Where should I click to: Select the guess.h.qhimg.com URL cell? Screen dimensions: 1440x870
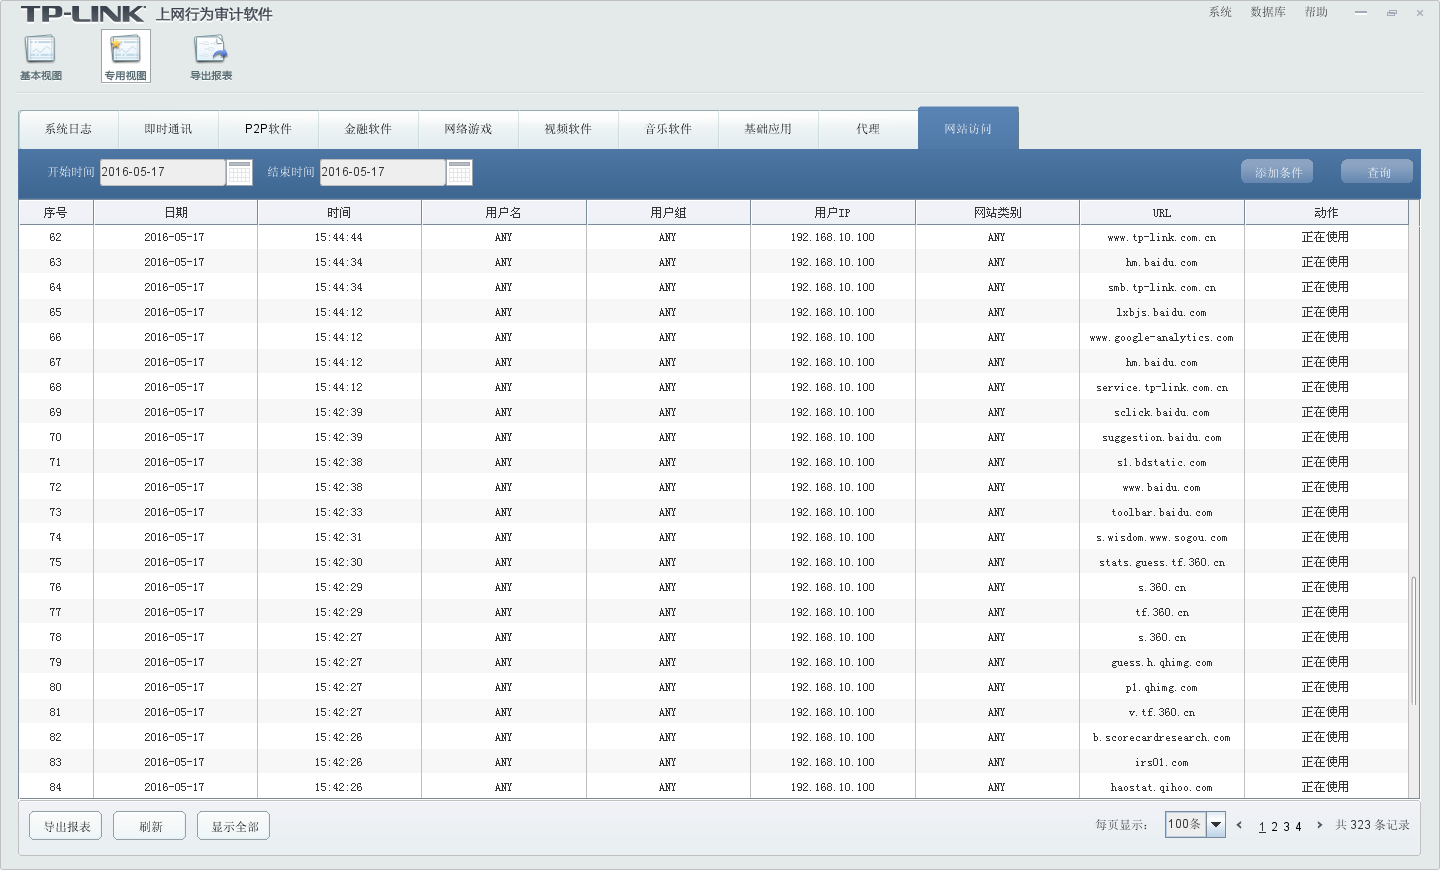(x=1162, y=662)
